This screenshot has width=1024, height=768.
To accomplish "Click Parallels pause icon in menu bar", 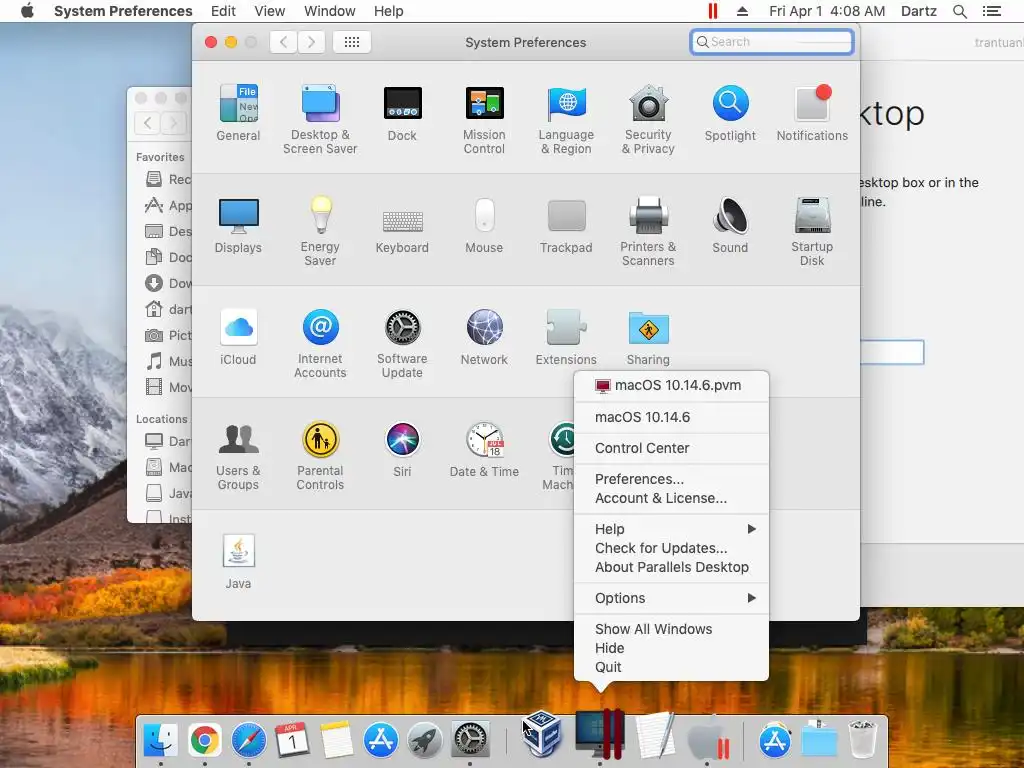I will click(712, 11).
